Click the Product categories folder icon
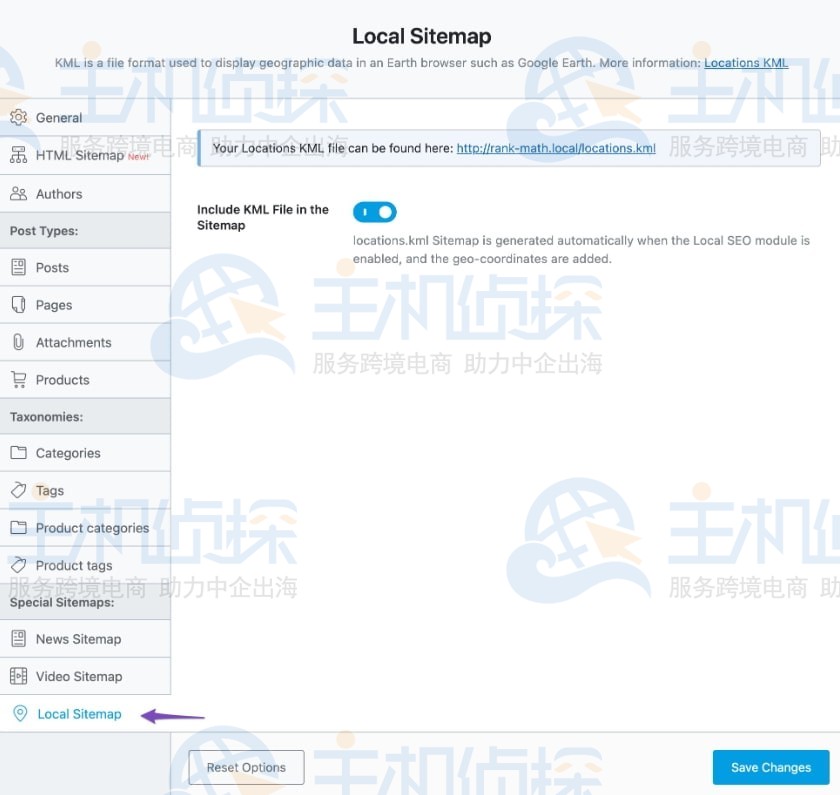The image size is (840, 795). 21,528
